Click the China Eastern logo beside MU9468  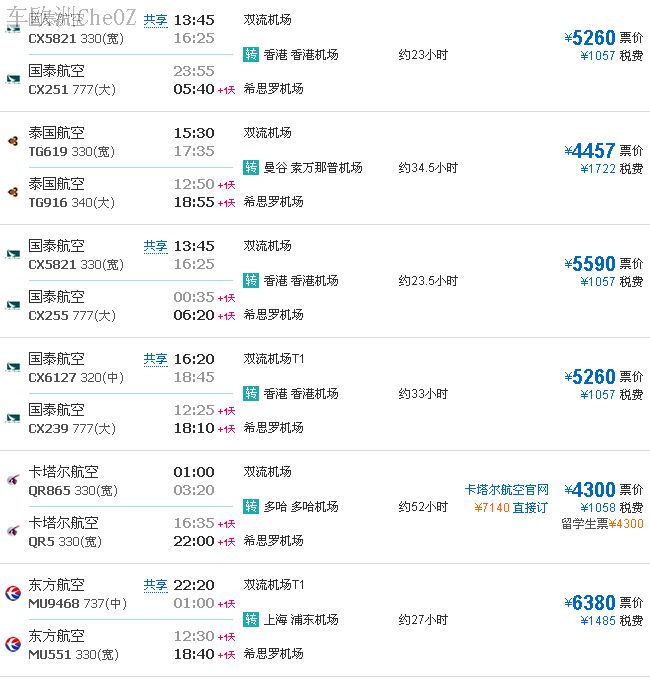click(x=13, y=593)
